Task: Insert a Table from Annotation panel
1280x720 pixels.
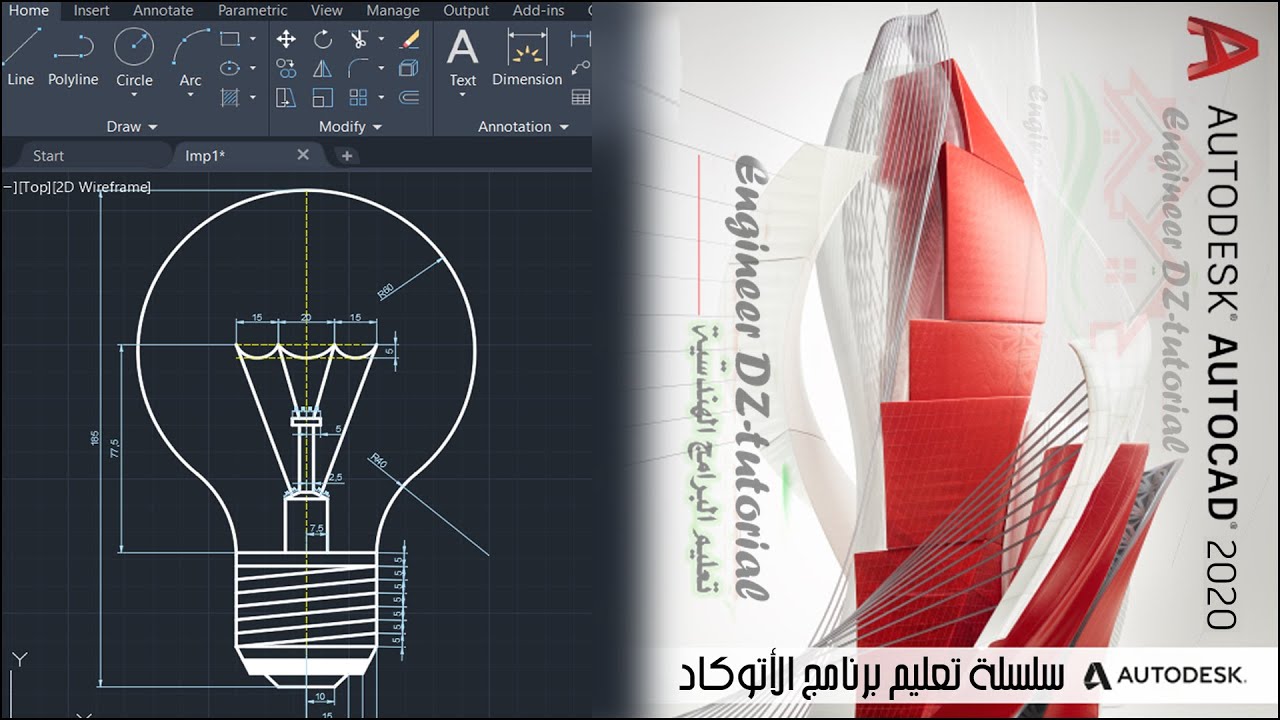Action: pos(580,97)
